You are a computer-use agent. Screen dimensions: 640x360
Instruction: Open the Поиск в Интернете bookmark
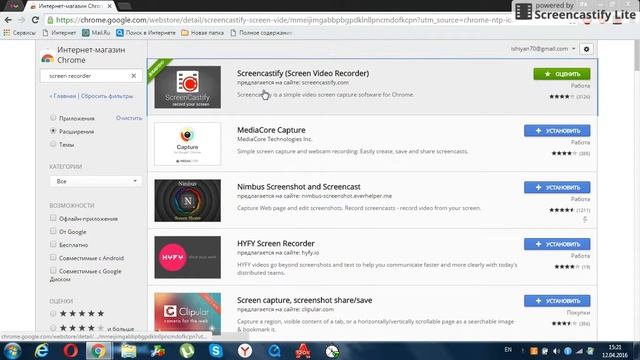(x=146, y=33)
